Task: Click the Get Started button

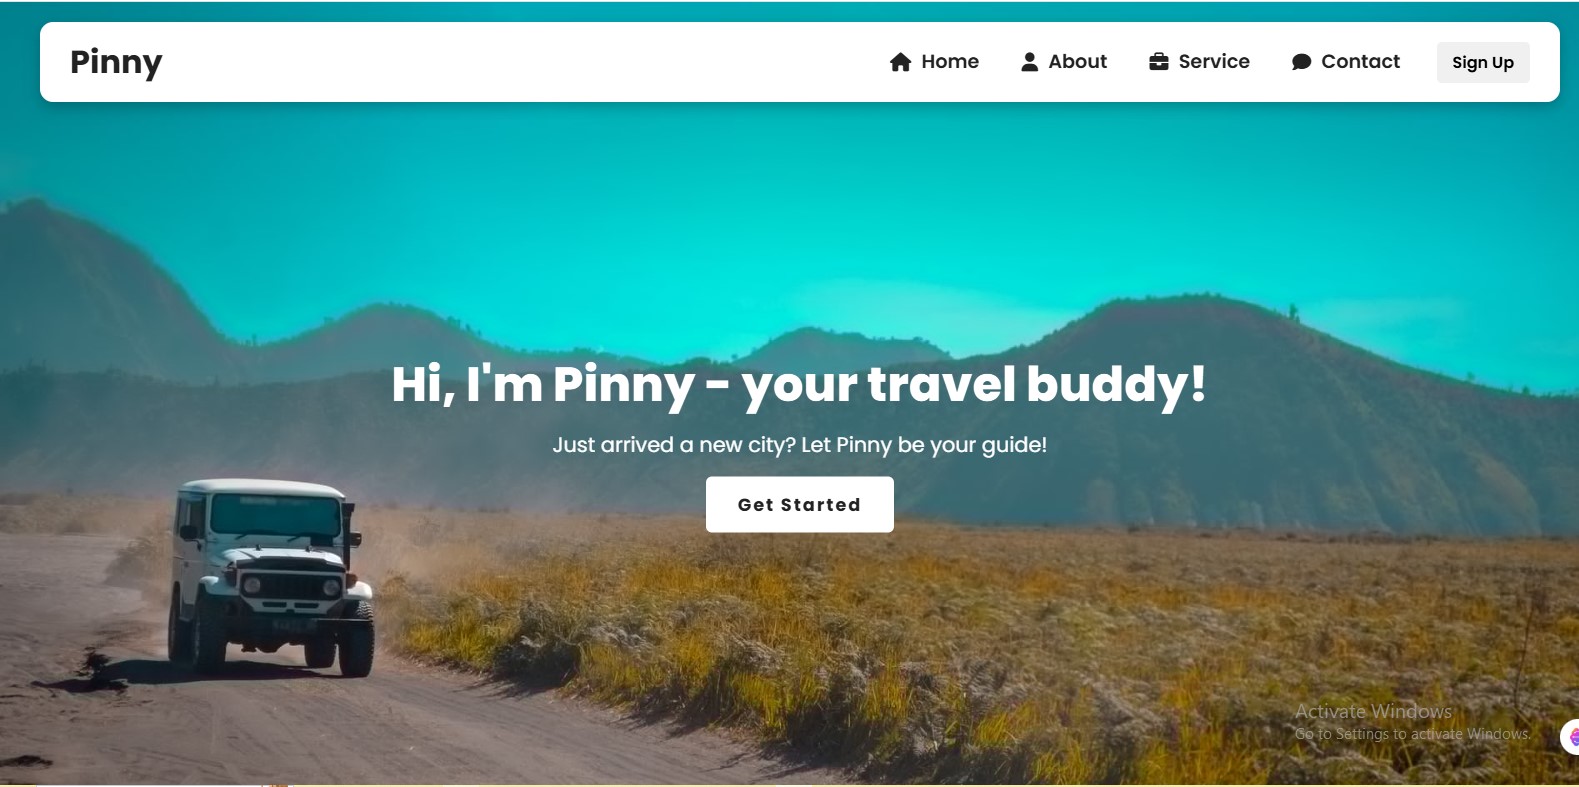Action: (x=800, y=504)
